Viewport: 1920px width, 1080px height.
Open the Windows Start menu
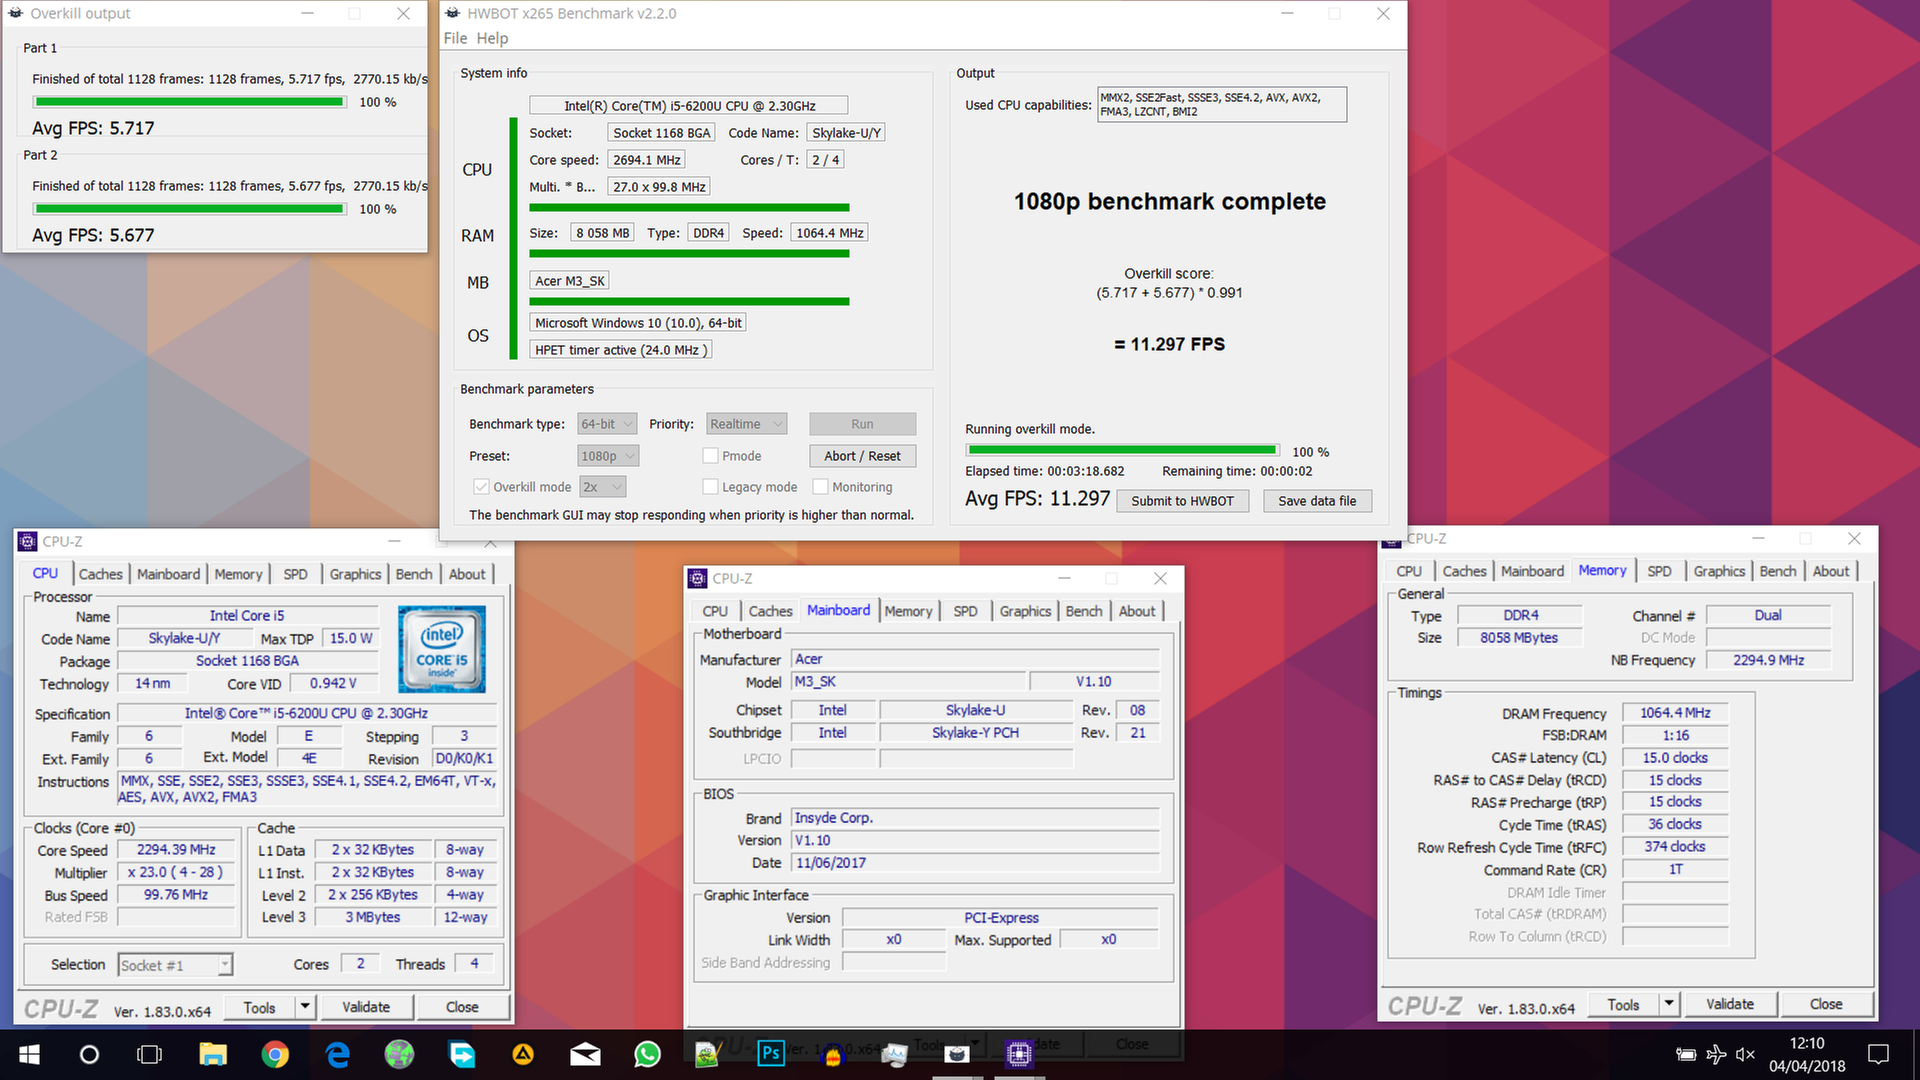click(29, 1054)
